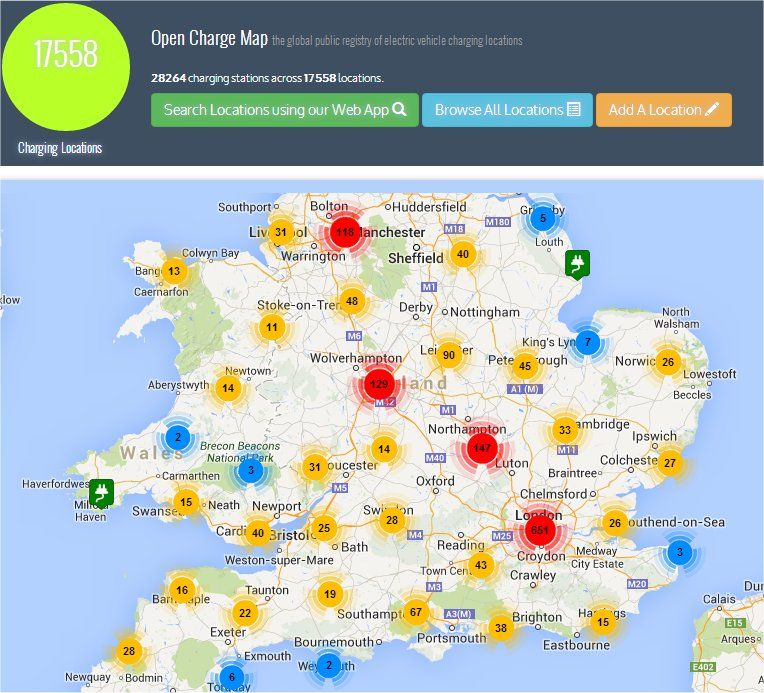Open the blue cluster marker 2 at Weymouth

(329, 665)
